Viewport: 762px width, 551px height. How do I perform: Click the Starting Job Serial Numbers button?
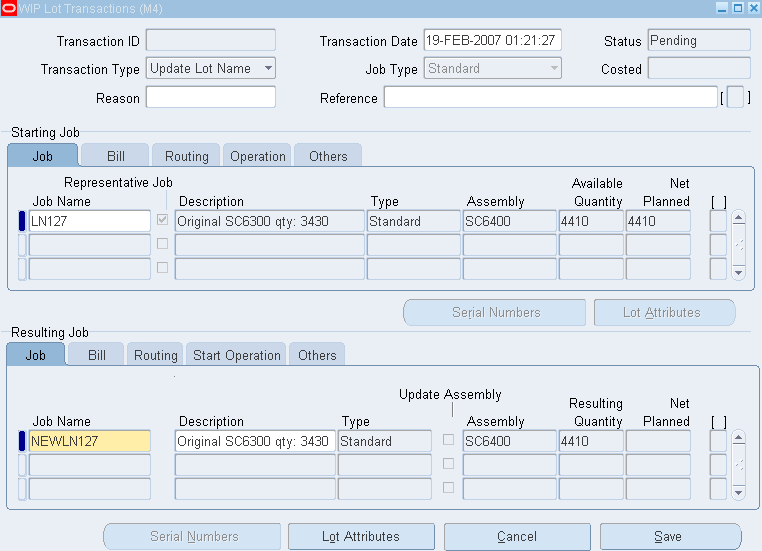coord(495,312)
